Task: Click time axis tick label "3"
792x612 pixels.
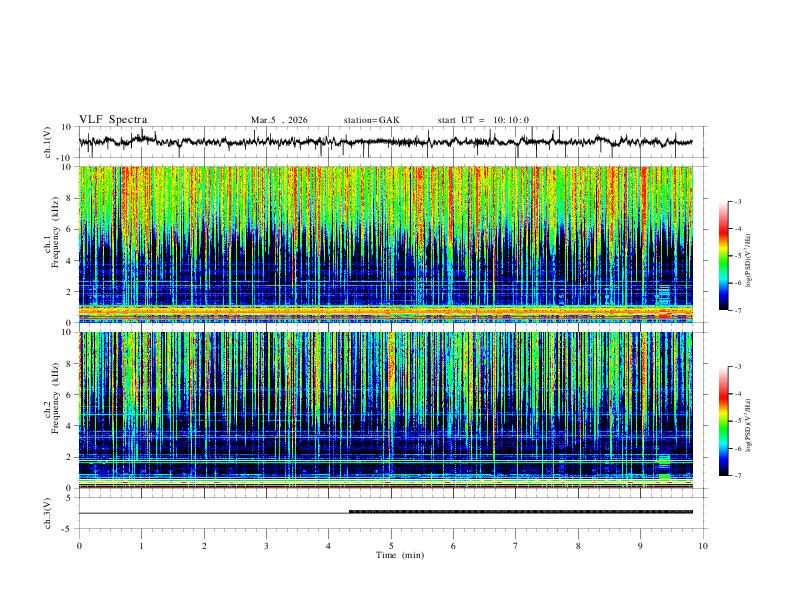Action: tap(266, 546)
